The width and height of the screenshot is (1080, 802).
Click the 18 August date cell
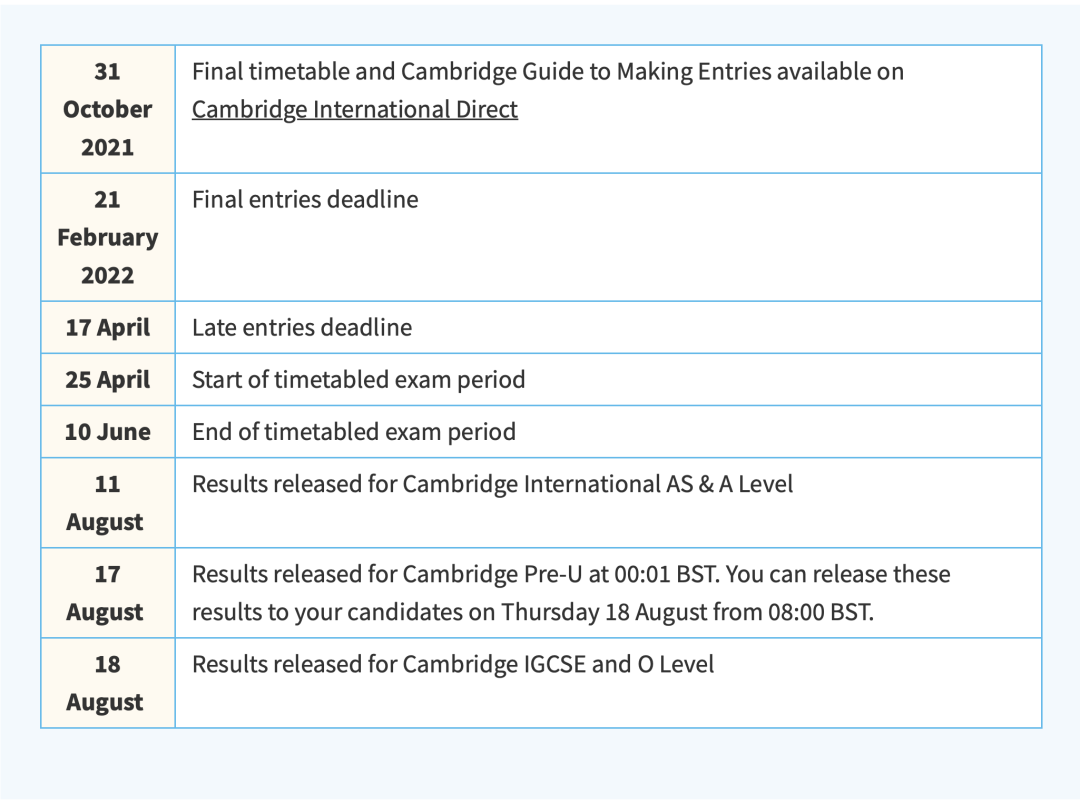[107, 683]
